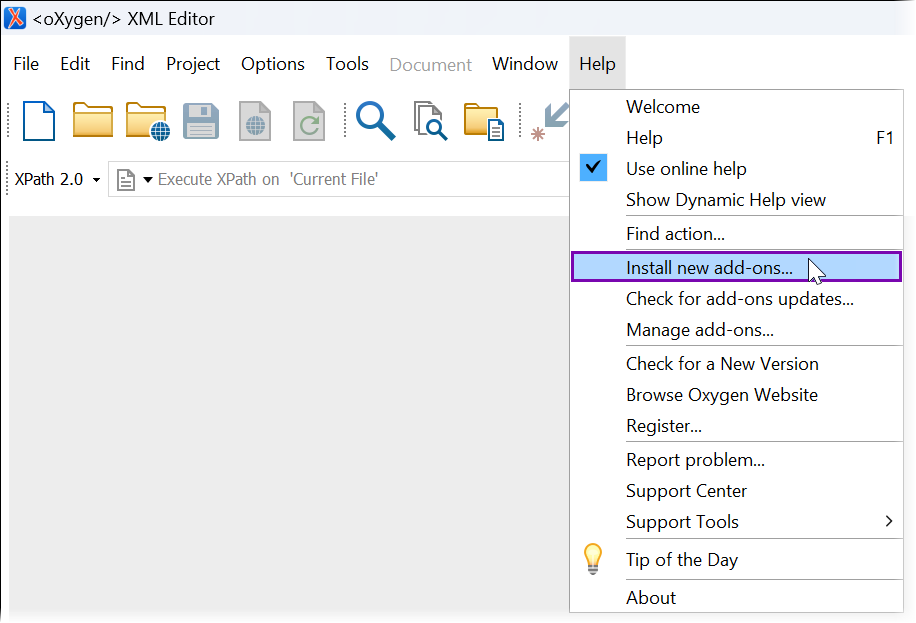Click the Save to URL icon

(255, 121)
